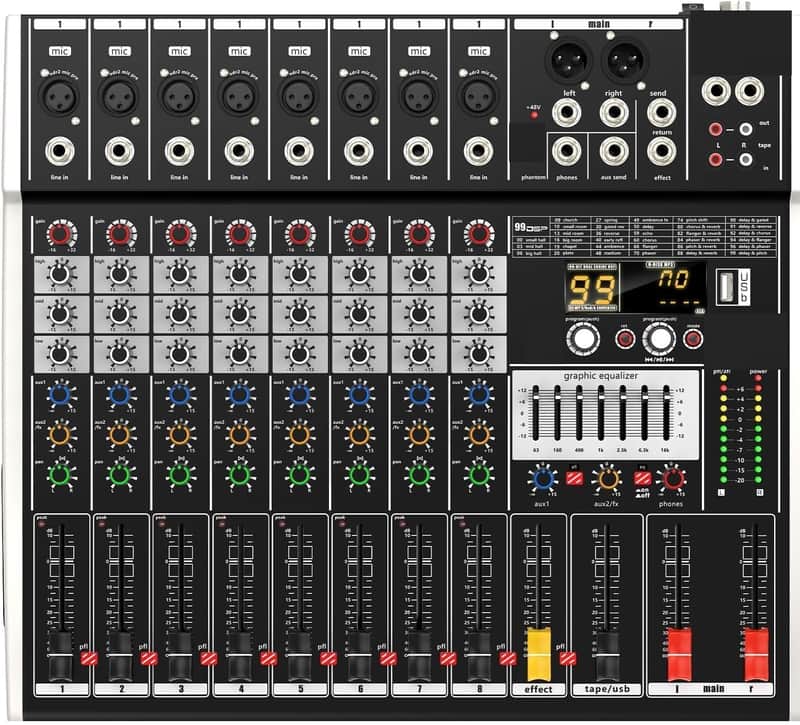Screen dimensions: 800x725
Task: Click the round red mode button
Action: [692, 339]
